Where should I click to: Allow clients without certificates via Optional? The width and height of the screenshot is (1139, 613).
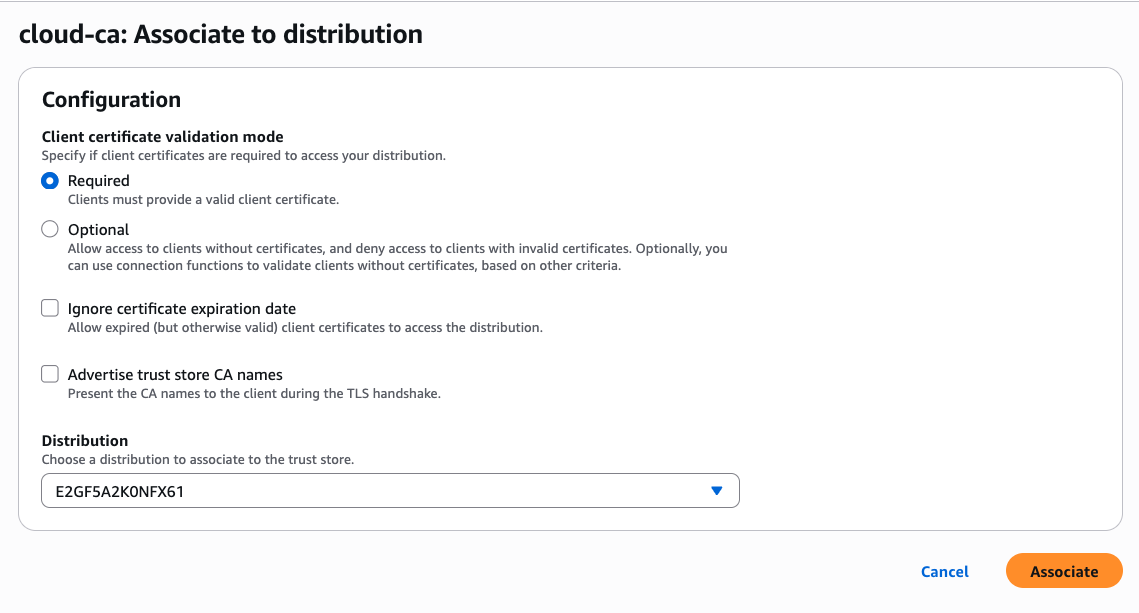[x=49, y=229]
